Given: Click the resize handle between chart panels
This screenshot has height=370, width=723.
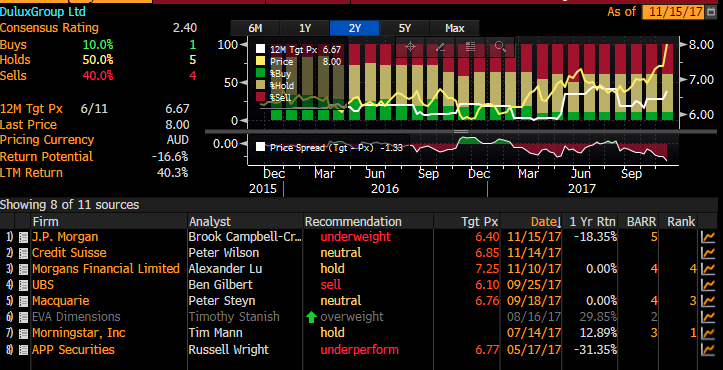Looking at the screenshot, I should (x=461, y=131).
